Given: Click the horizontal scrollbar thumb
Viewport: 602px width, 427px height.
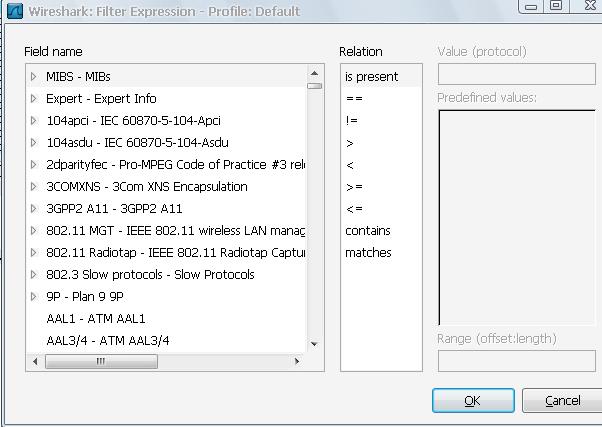Looking at the screenshot, I should [101, 361].
